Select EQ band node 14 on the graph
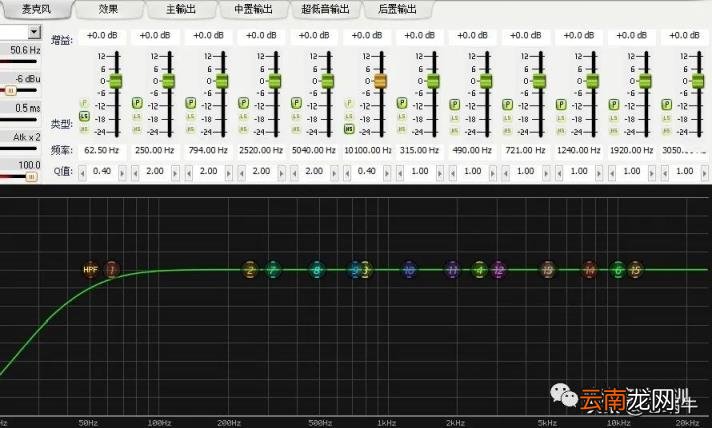Screen dimensions: 712x428 (589, 270)
